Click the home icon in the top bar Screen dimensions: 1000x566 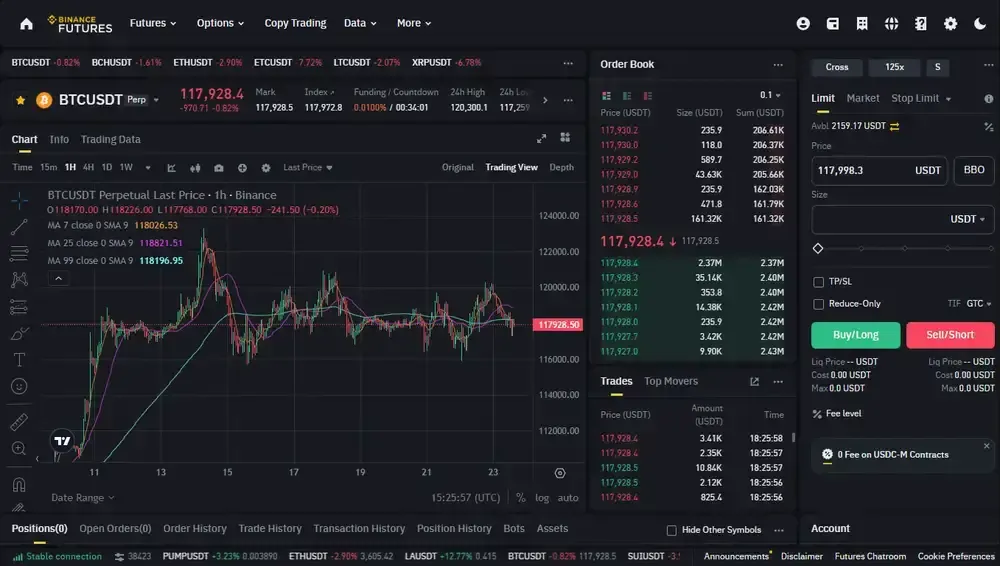point(26,24)
